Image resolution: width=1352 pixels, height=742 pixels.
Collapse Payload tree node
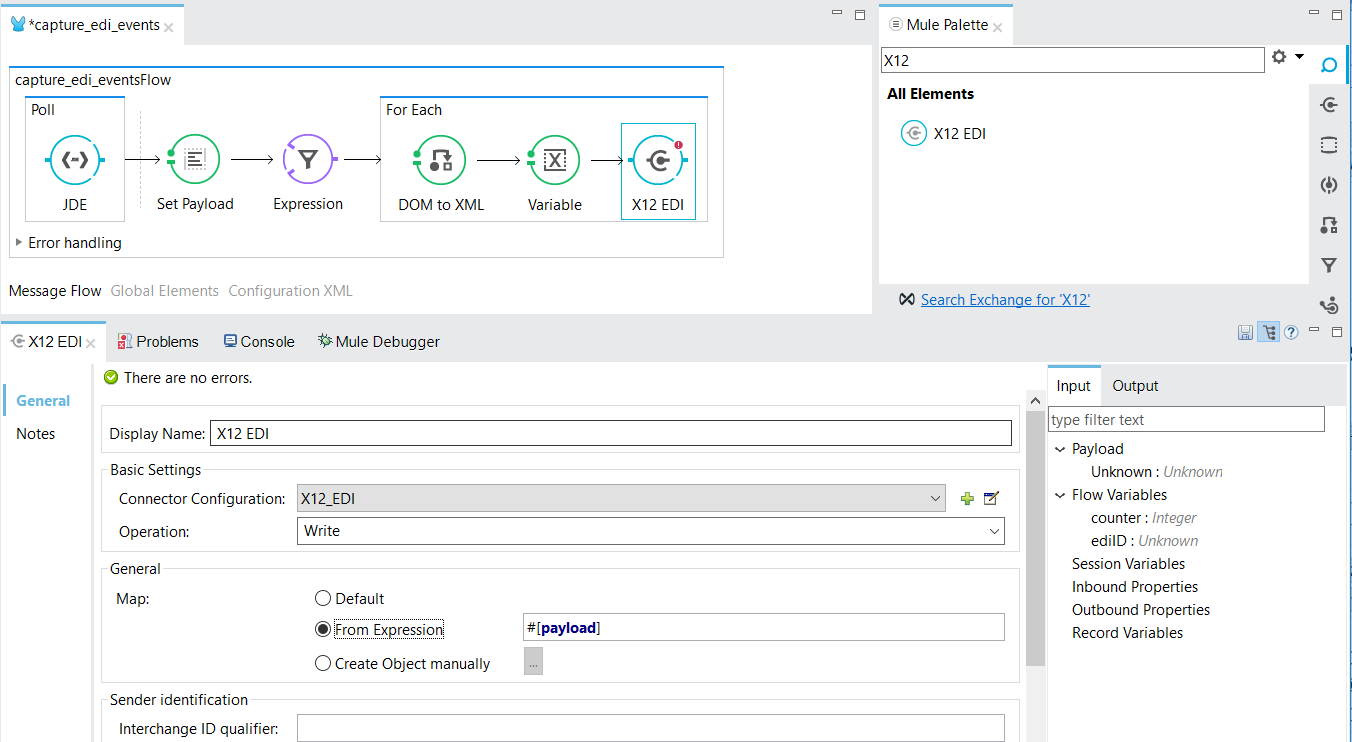pyautogui.click(x=1060, y=450)
